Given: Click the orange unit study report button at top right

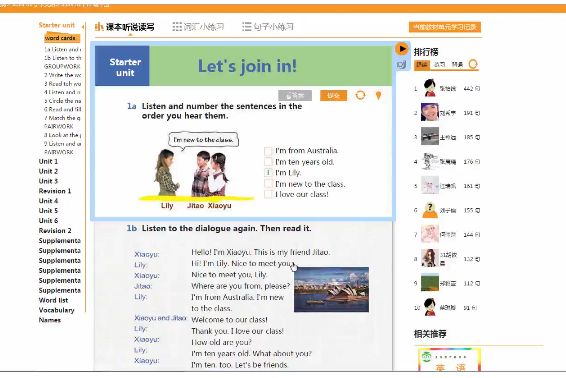Looking at the screenshot, I should pyautogui.click(x=445, y=27).
